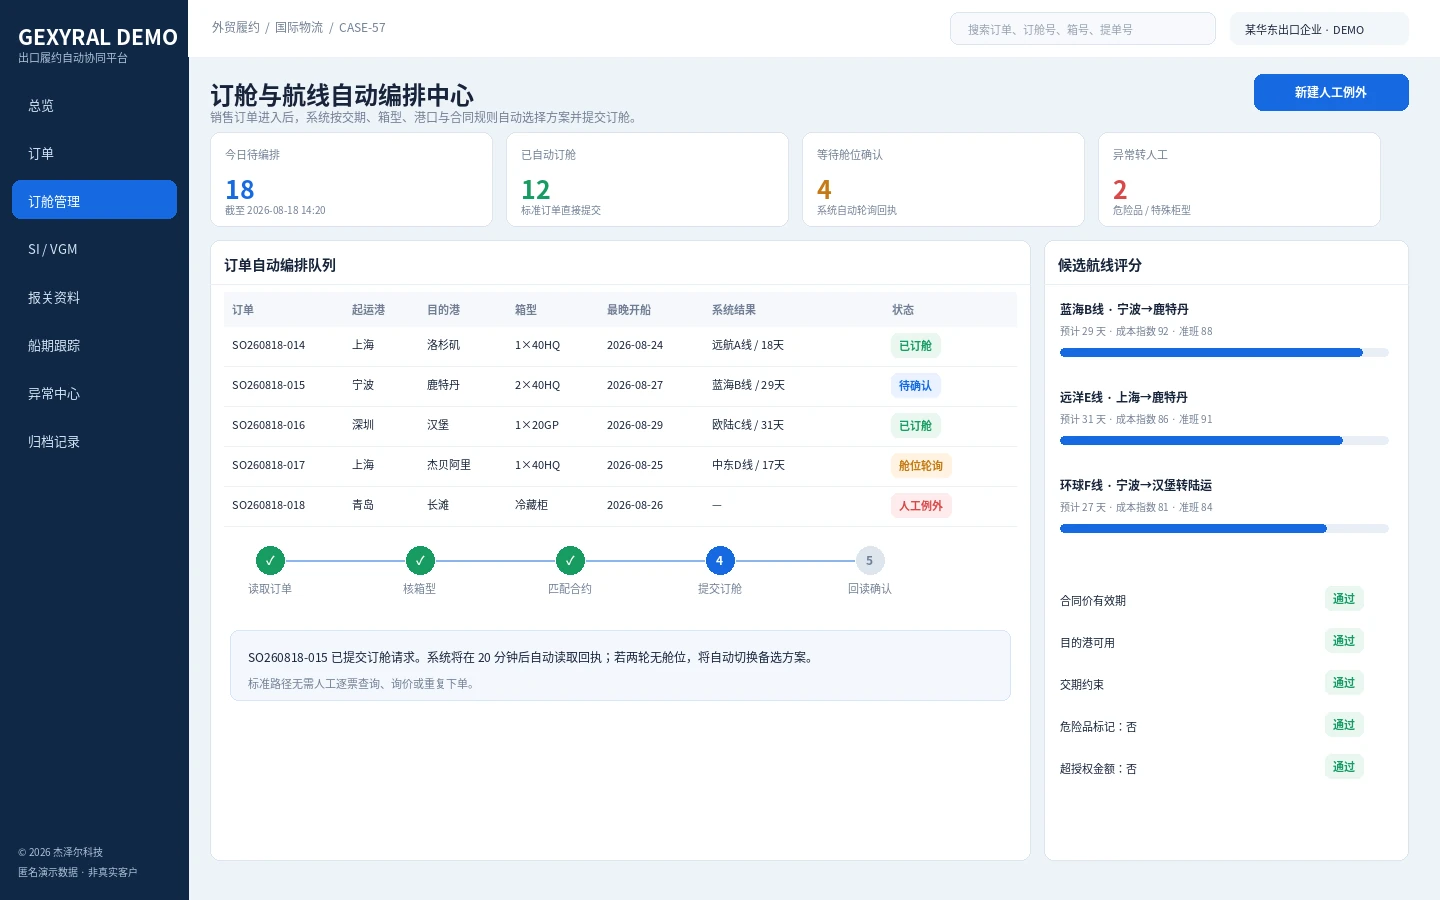Select step 5 回读确认 circle
The width and height of the screenshot is (1440, 900).
(870, 561)
